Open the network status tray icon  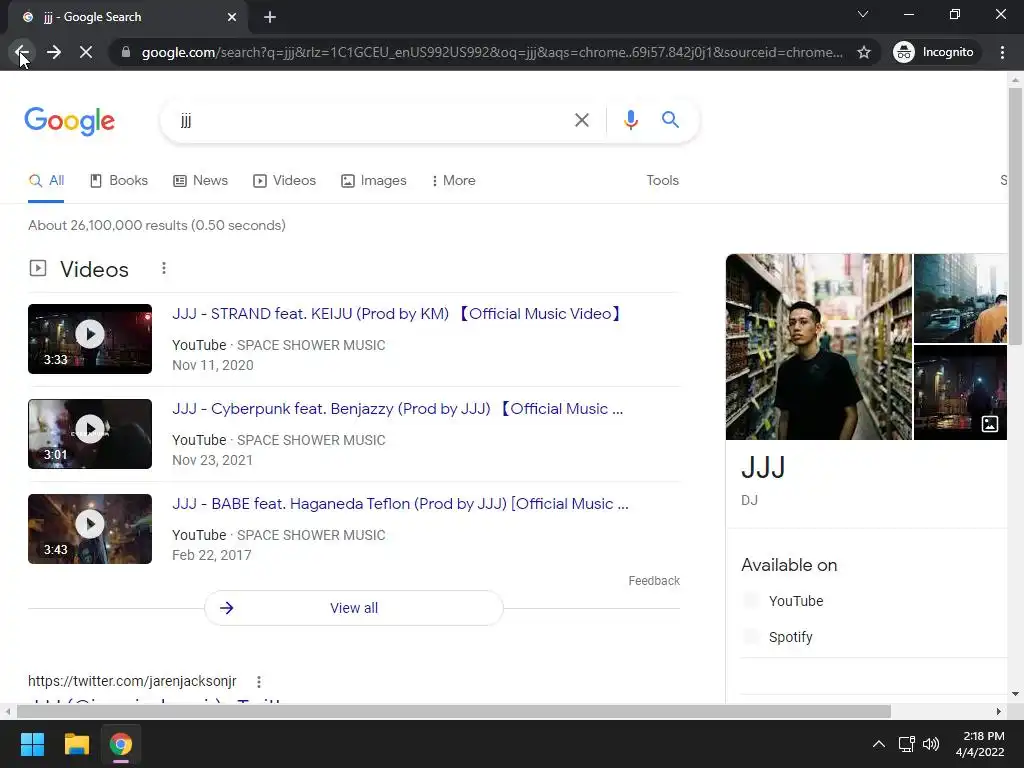click(906, 744)
